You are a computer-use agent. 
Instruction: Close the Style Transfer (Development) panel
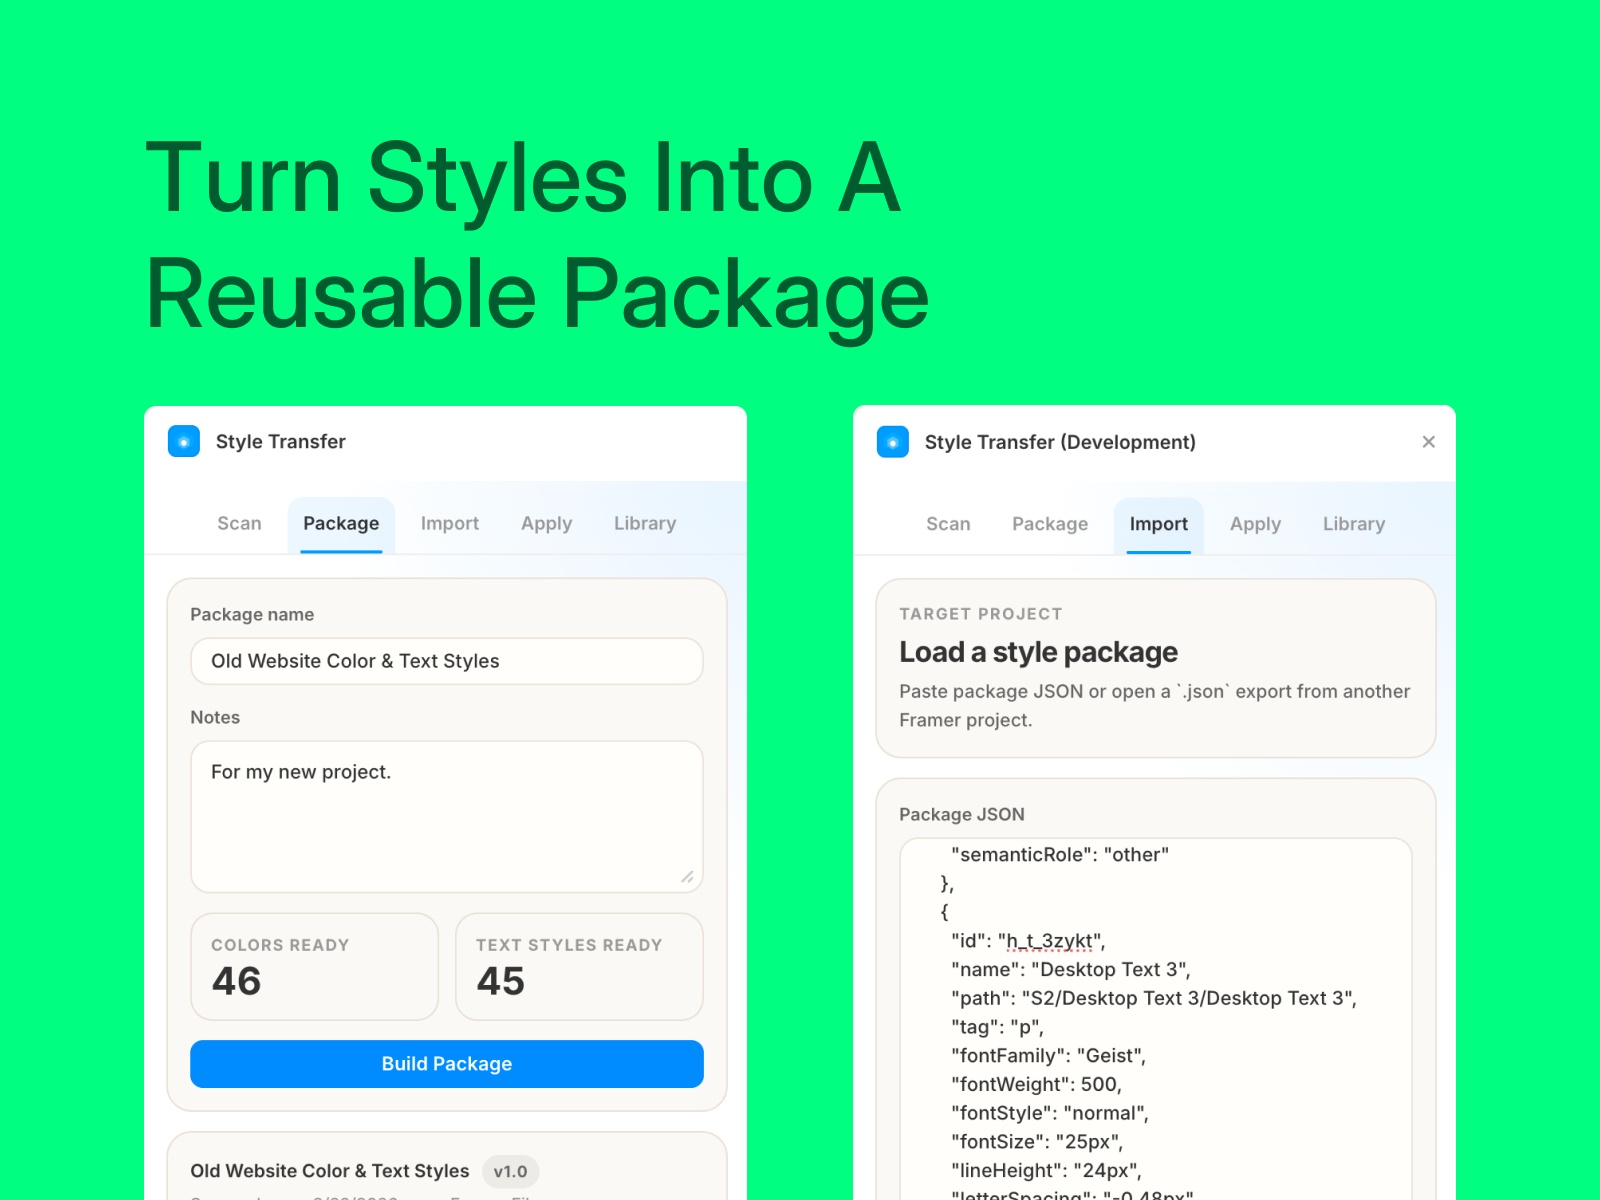pyautogui.click(x=1428, y=441)
